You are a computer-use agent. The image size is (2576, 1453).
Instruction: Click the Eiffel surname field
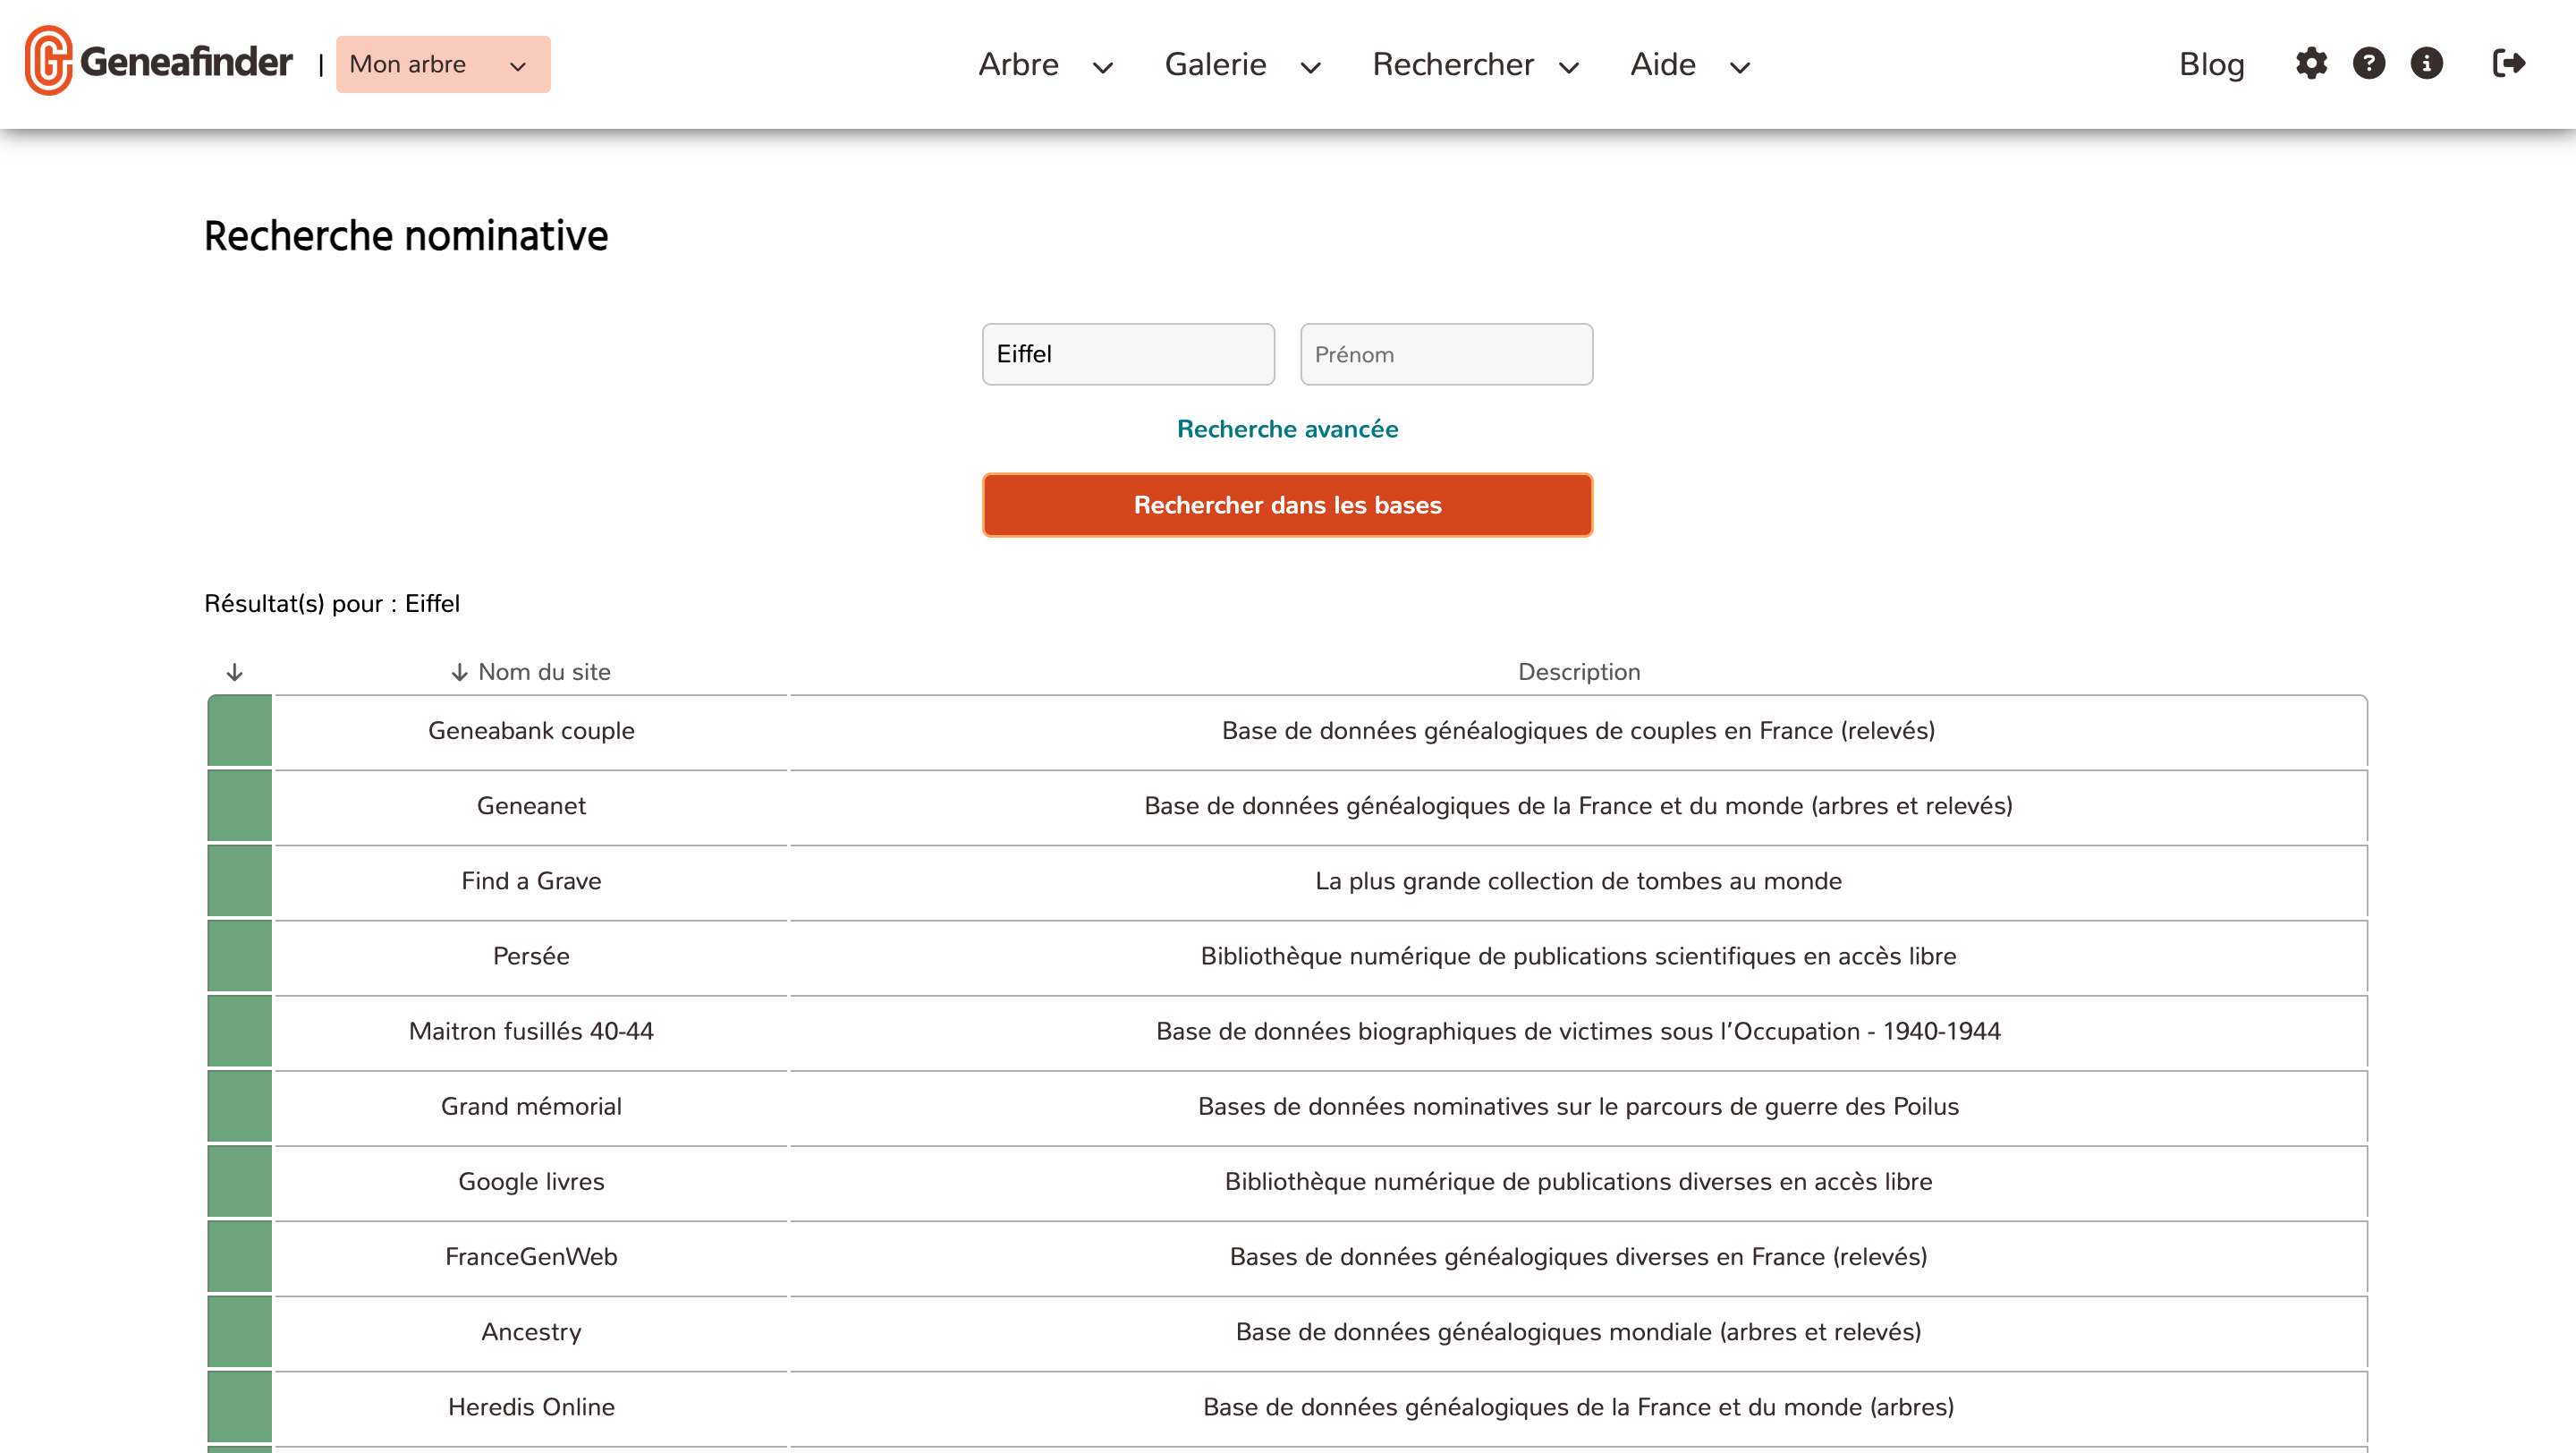coord(1128,354)
